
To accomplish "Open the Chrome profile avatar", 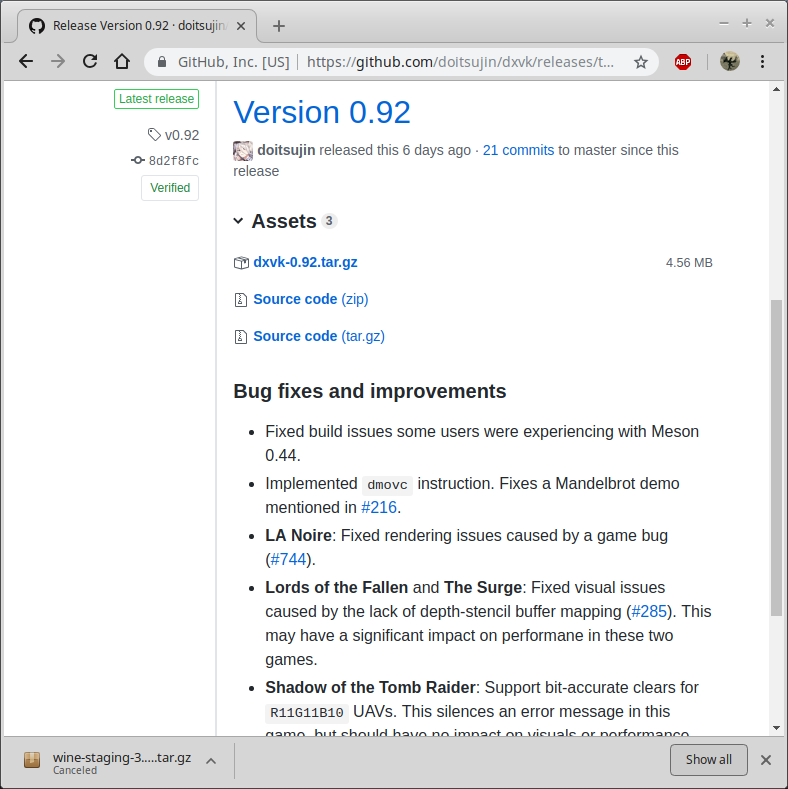I will click(729, 62).
